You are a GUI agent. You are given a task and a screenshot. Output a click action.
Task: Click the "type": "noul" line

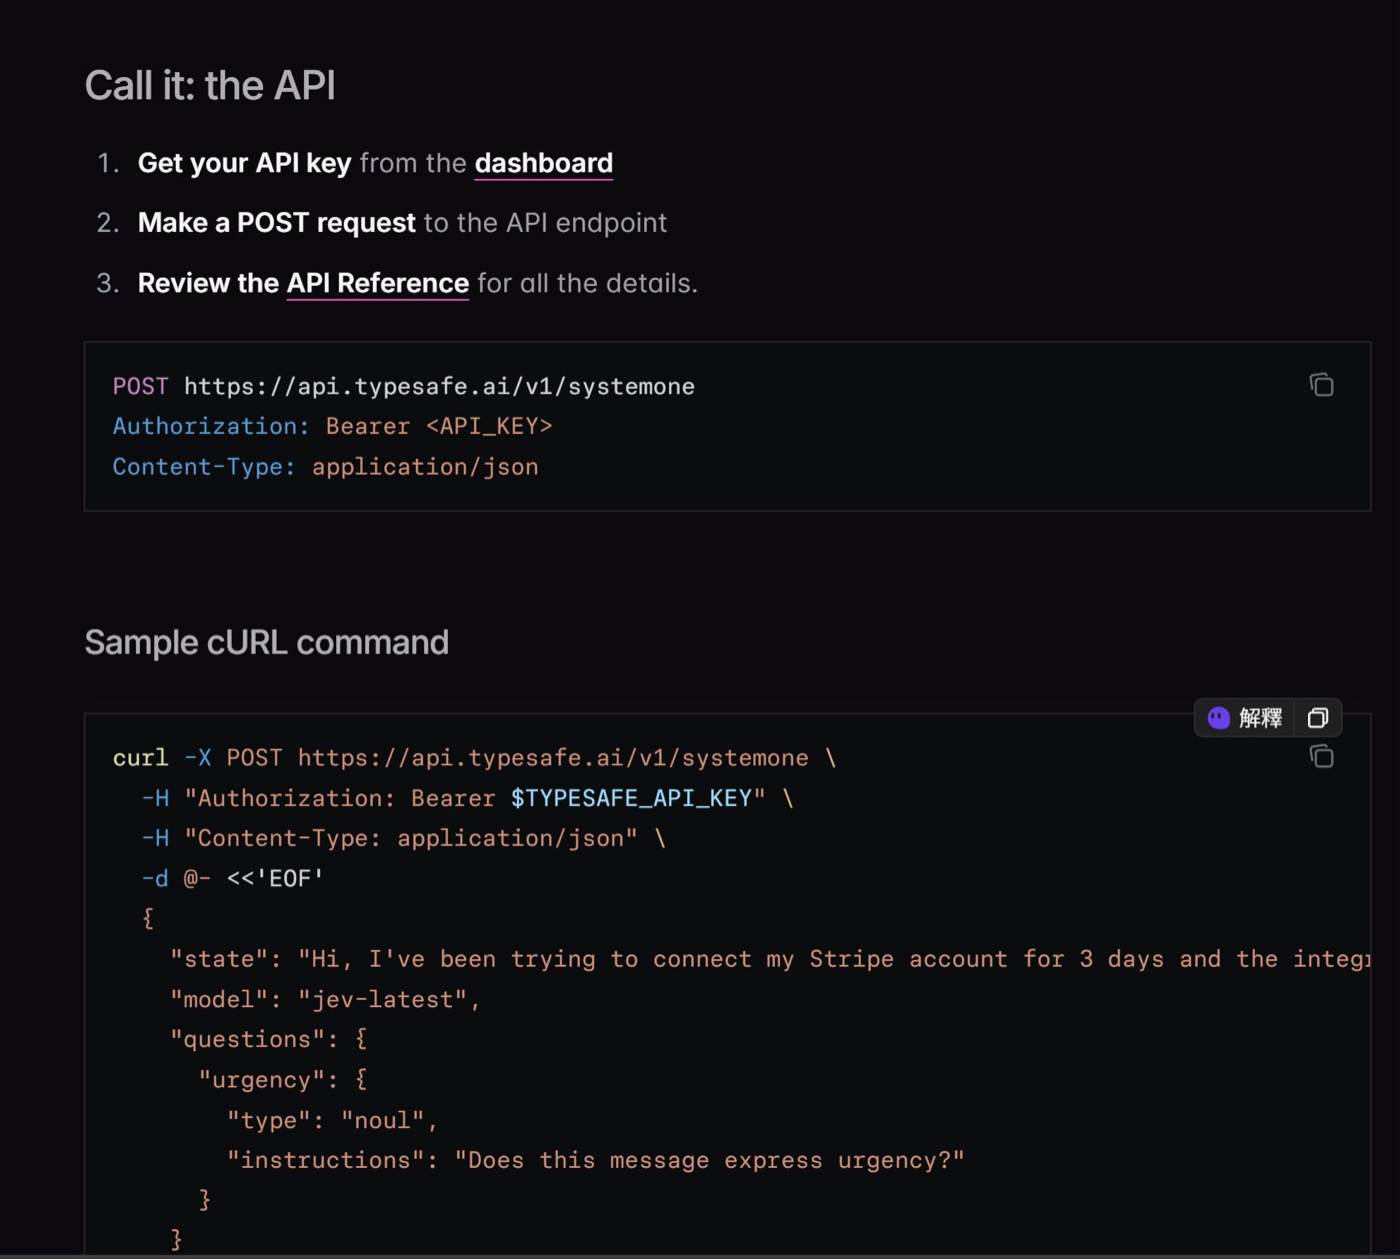coord(333,1120)
